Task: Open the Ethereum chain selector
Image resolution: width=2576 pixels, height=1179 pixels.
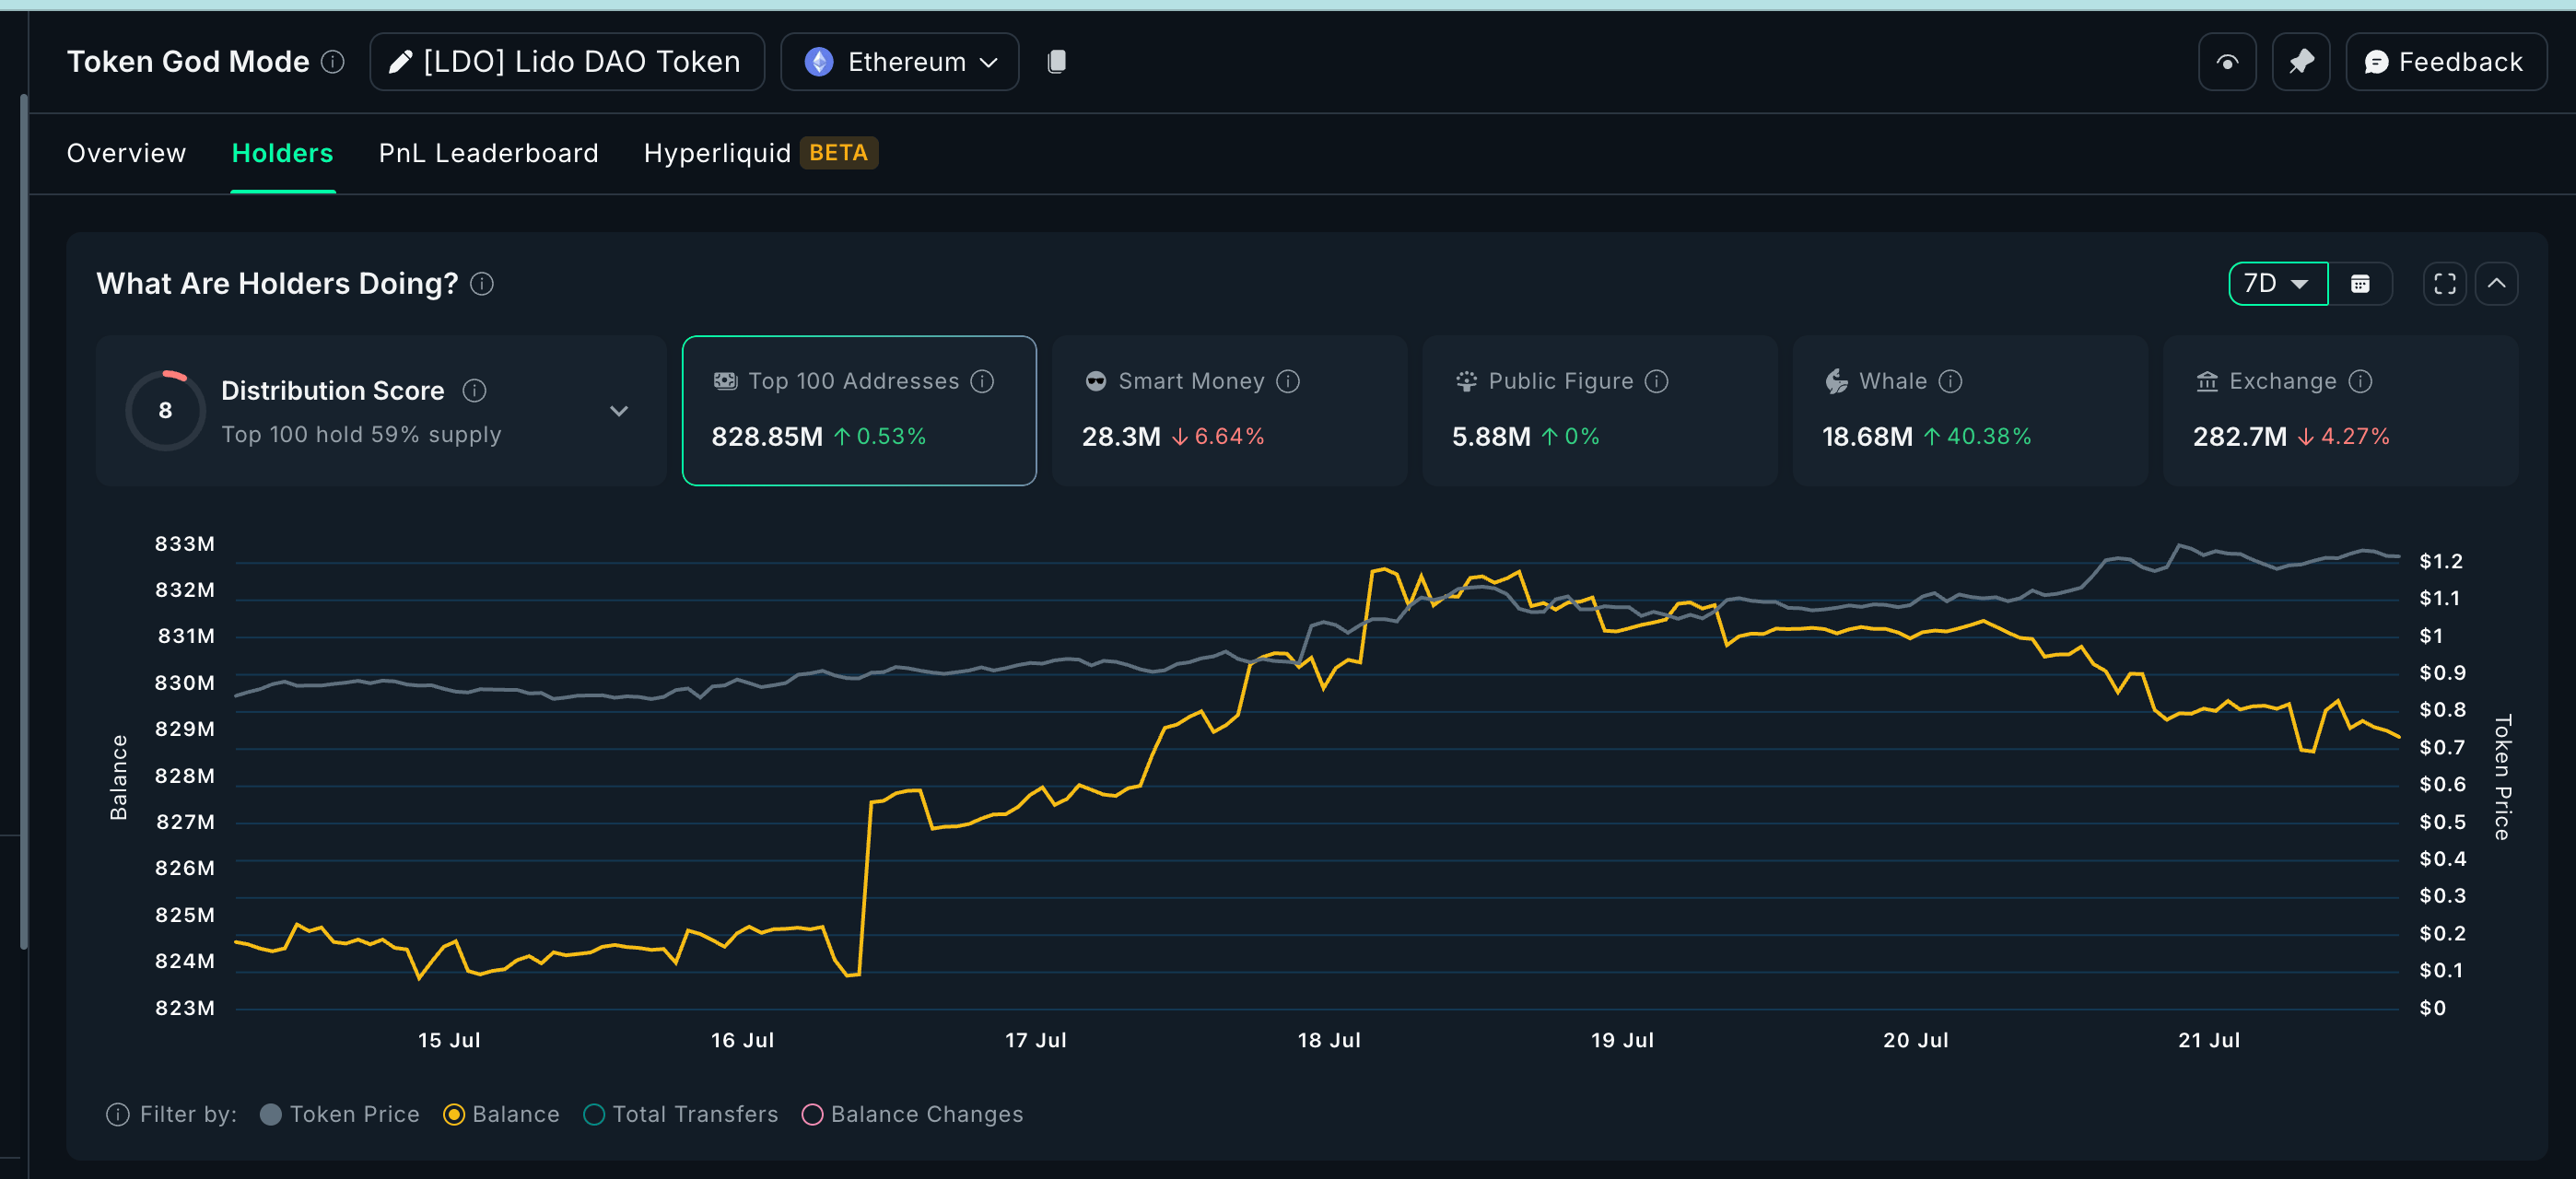Action: click(898, 61)
